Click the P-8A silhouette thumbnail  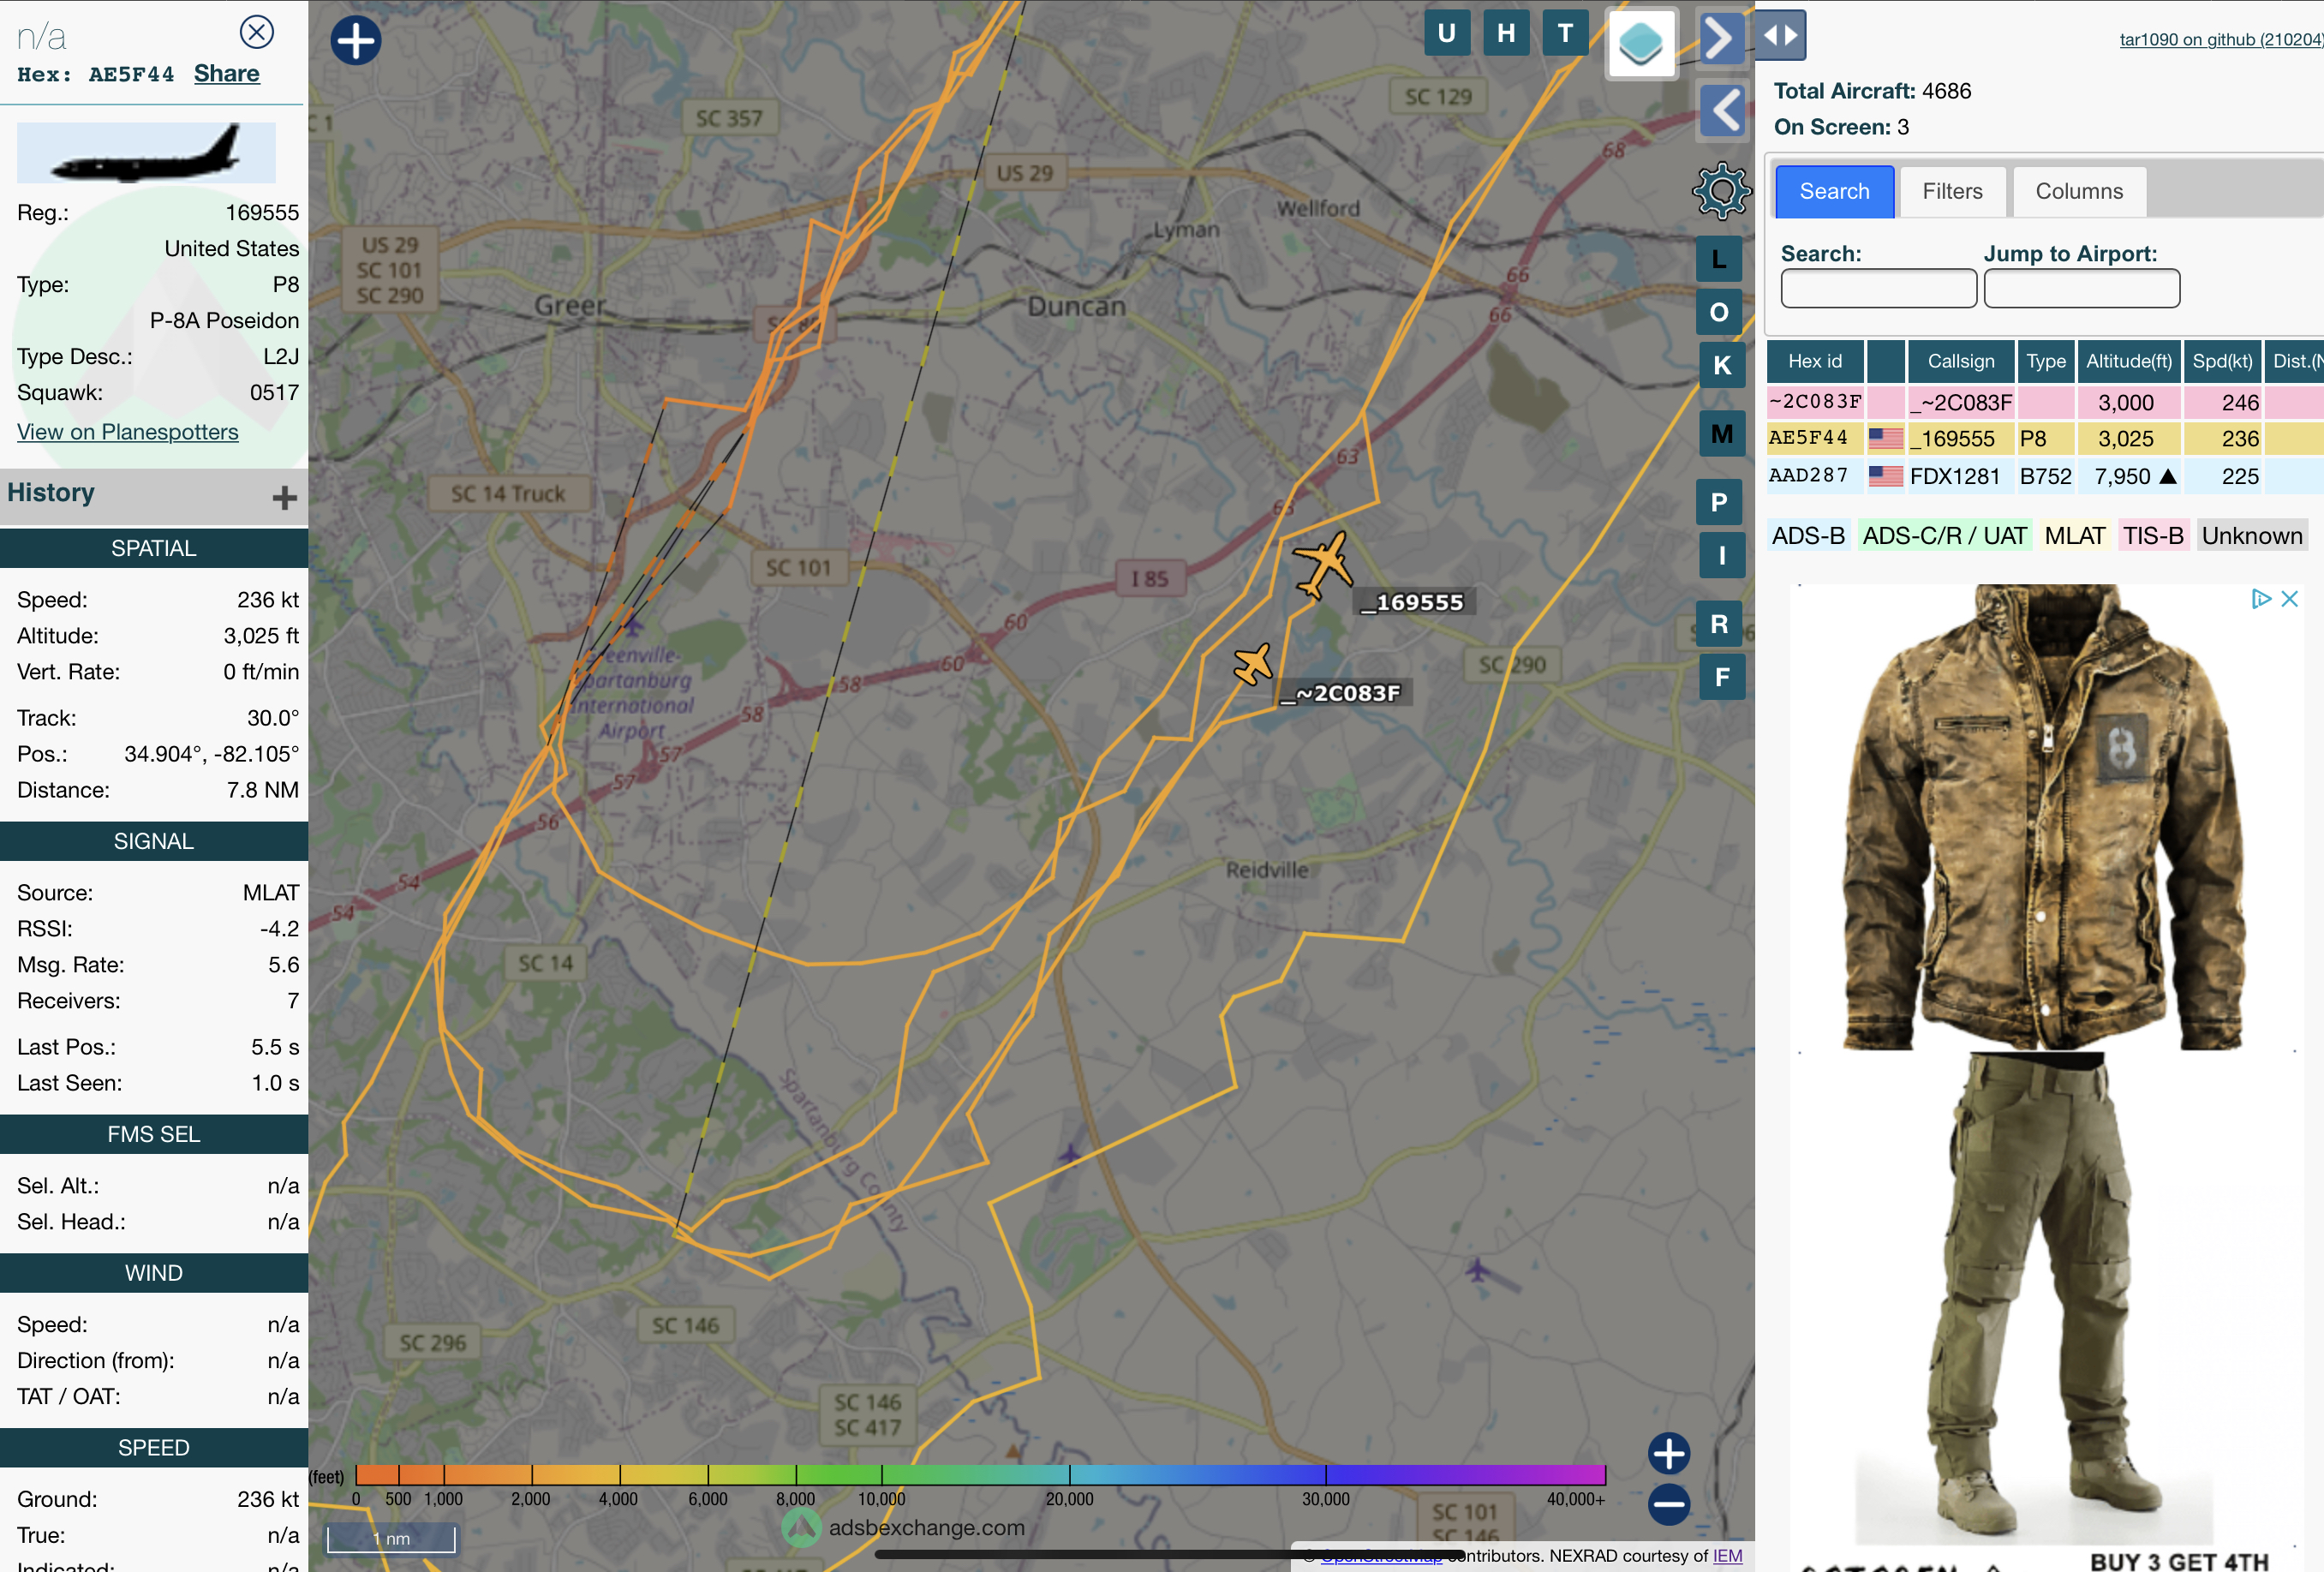pos(146,153)
